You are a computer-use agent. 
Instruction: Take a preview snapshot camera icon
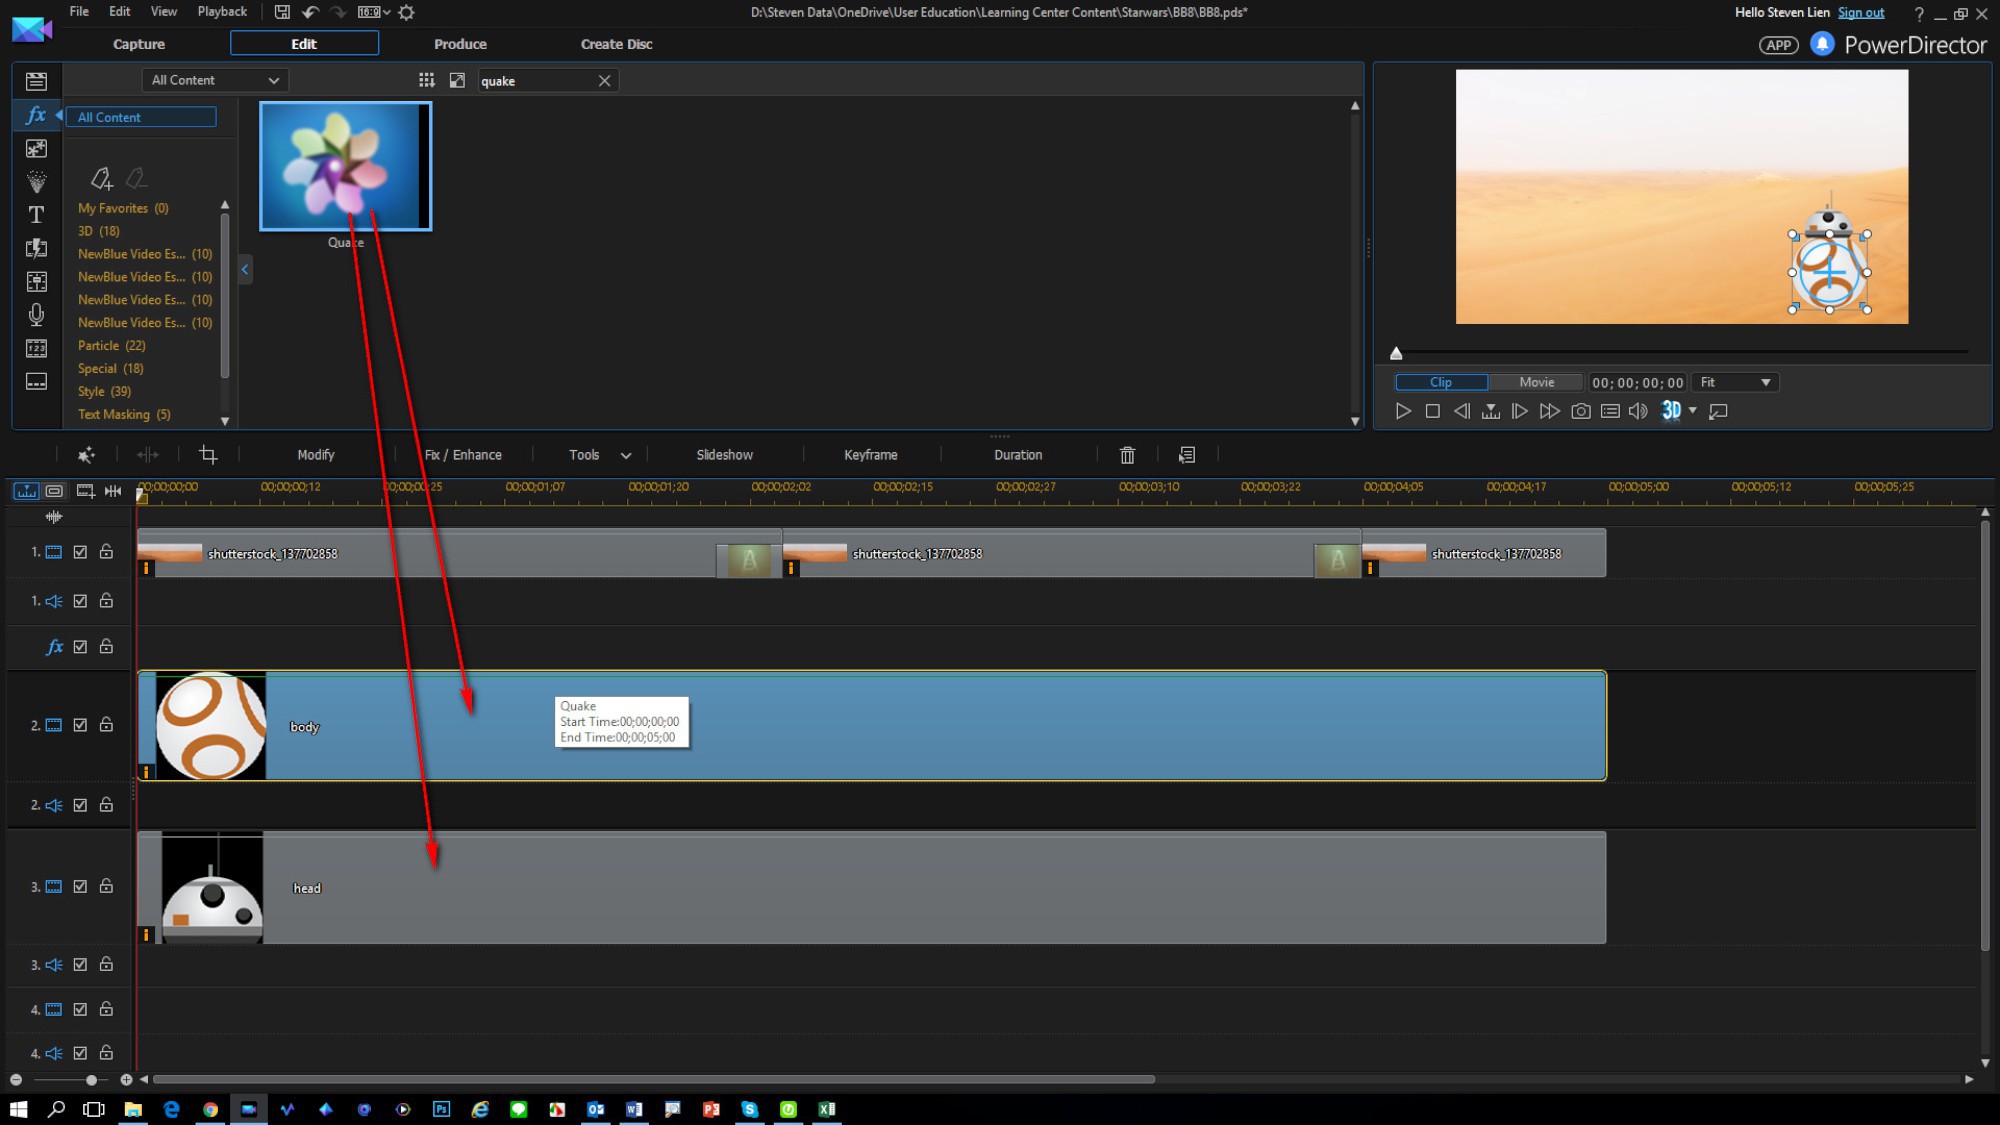click(x=1580, y=411)
